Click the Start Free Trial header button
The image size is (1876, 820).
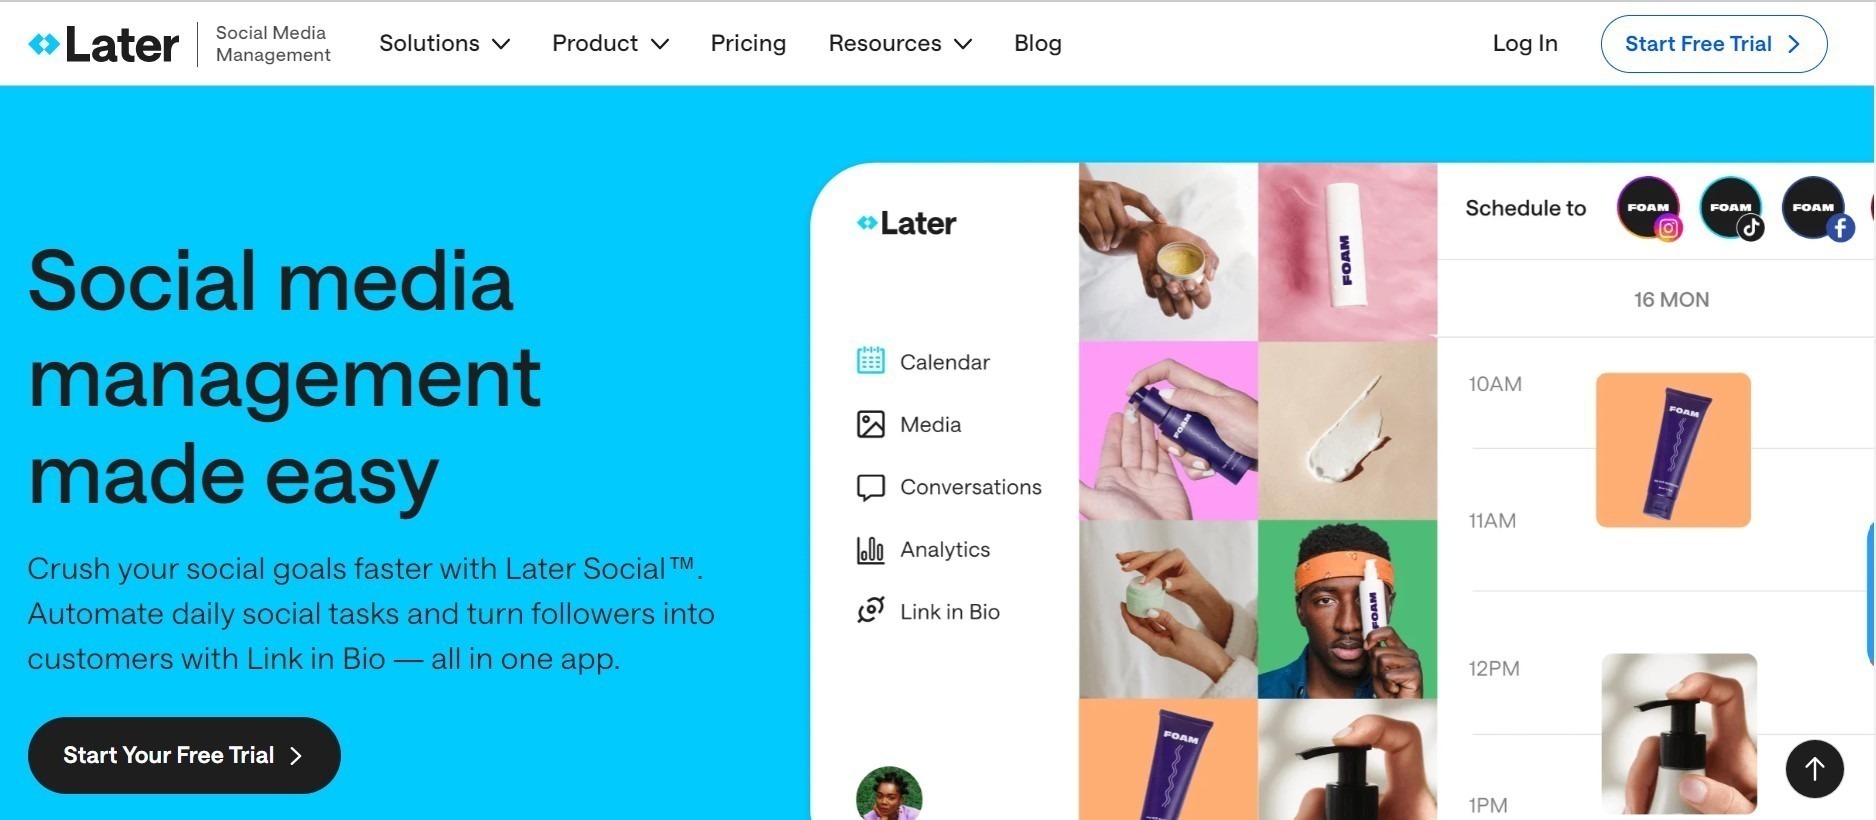click(x=1713, y=44)
